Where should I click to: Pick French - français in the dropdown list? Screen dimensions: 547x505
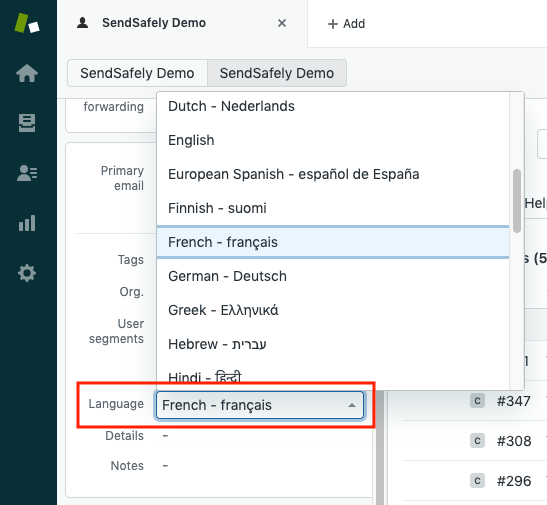click(333, 242)
